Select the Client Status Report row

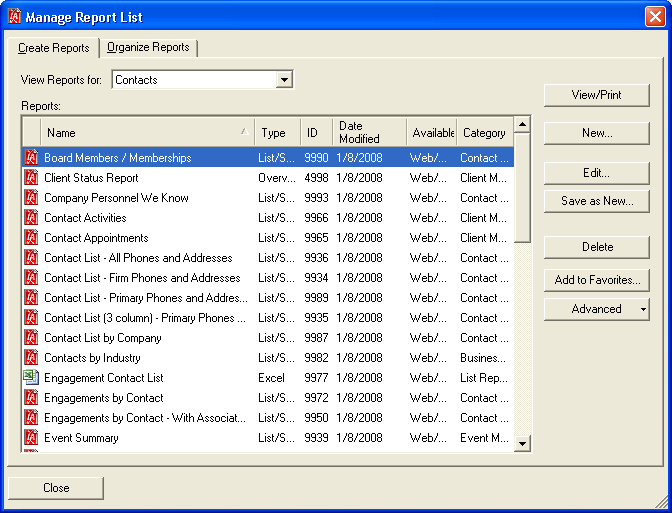(x=268, y=178)
